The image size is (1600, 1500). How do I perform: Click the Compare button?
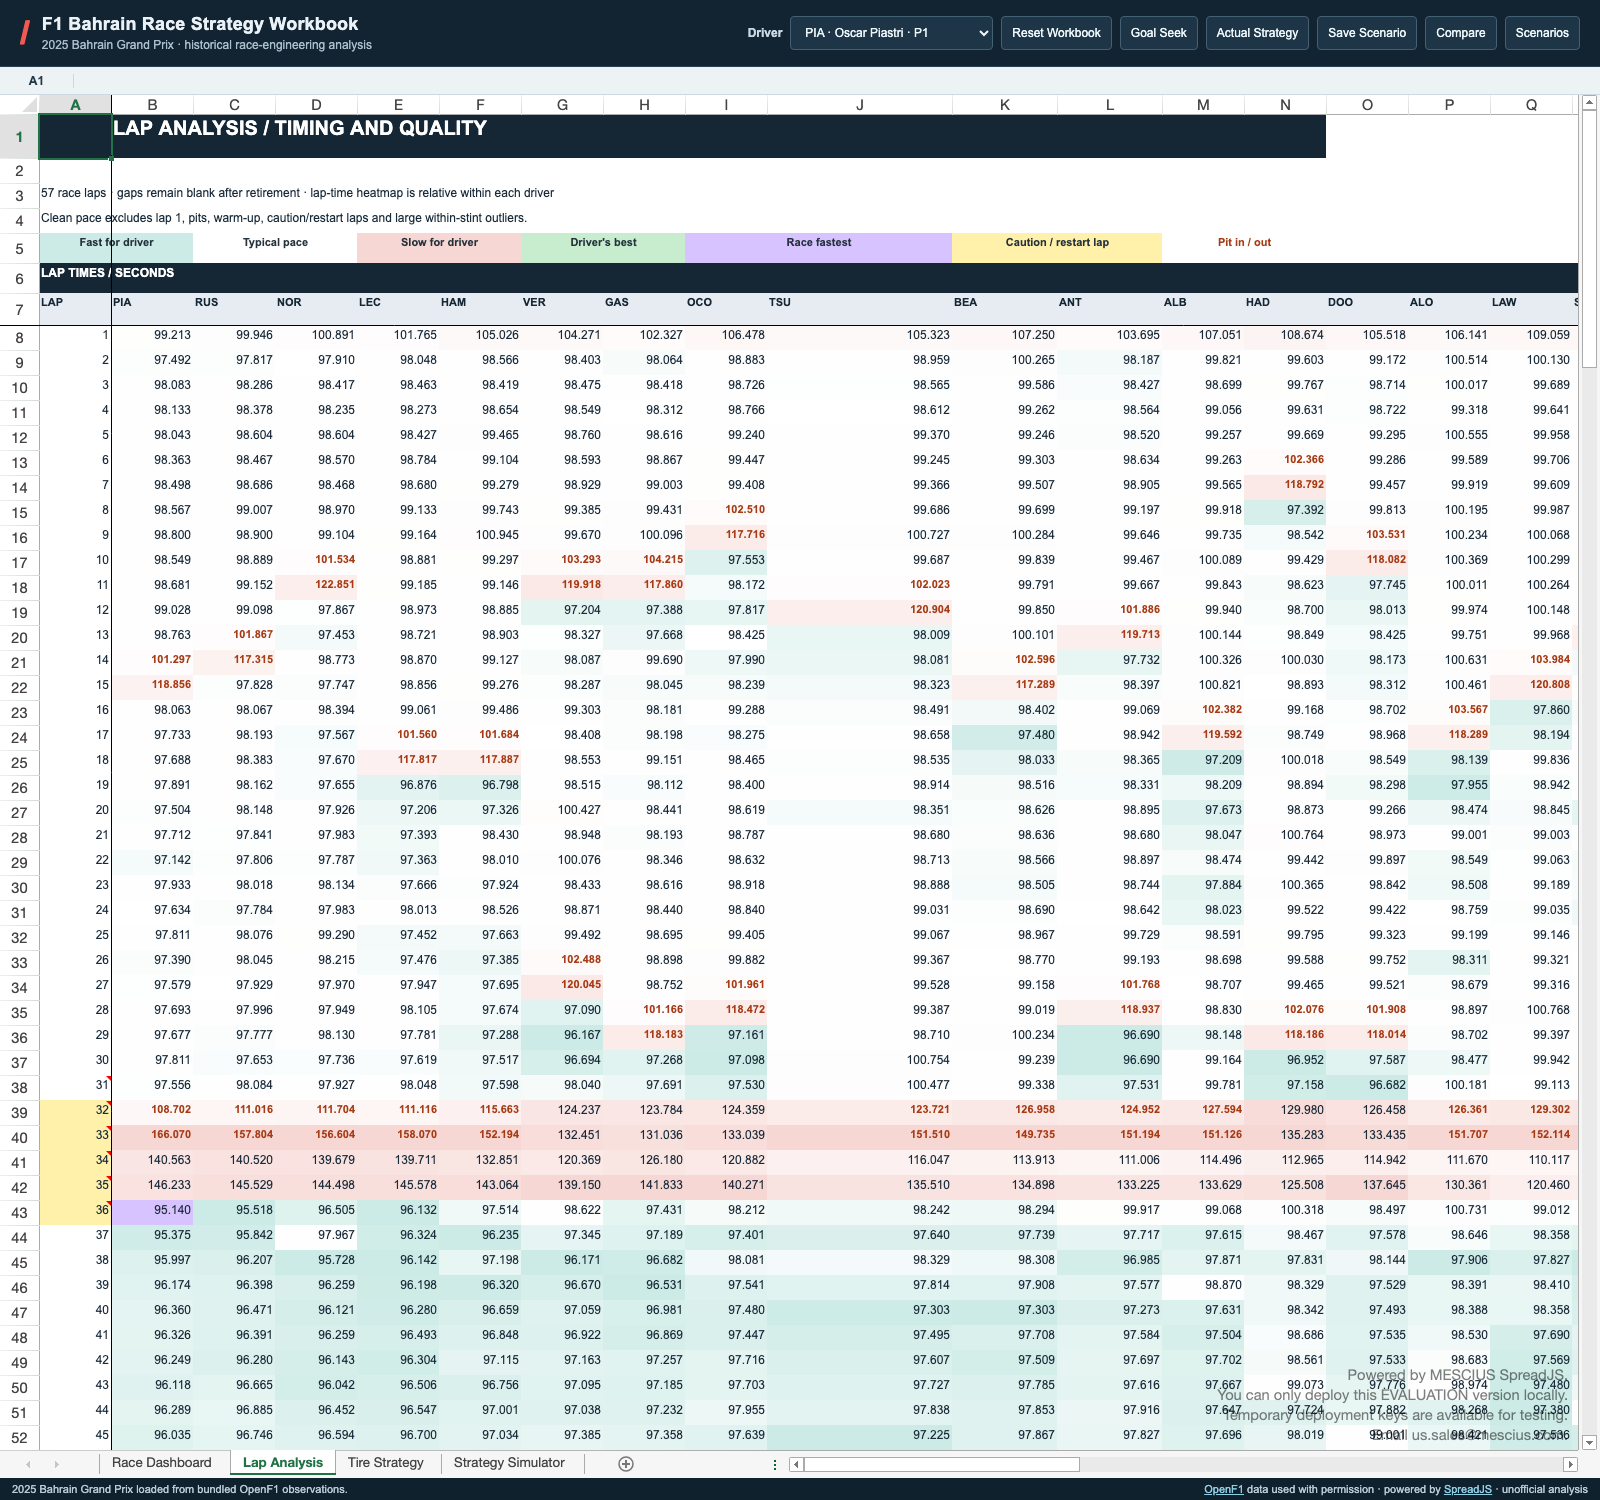click(x=1460, y=33)
